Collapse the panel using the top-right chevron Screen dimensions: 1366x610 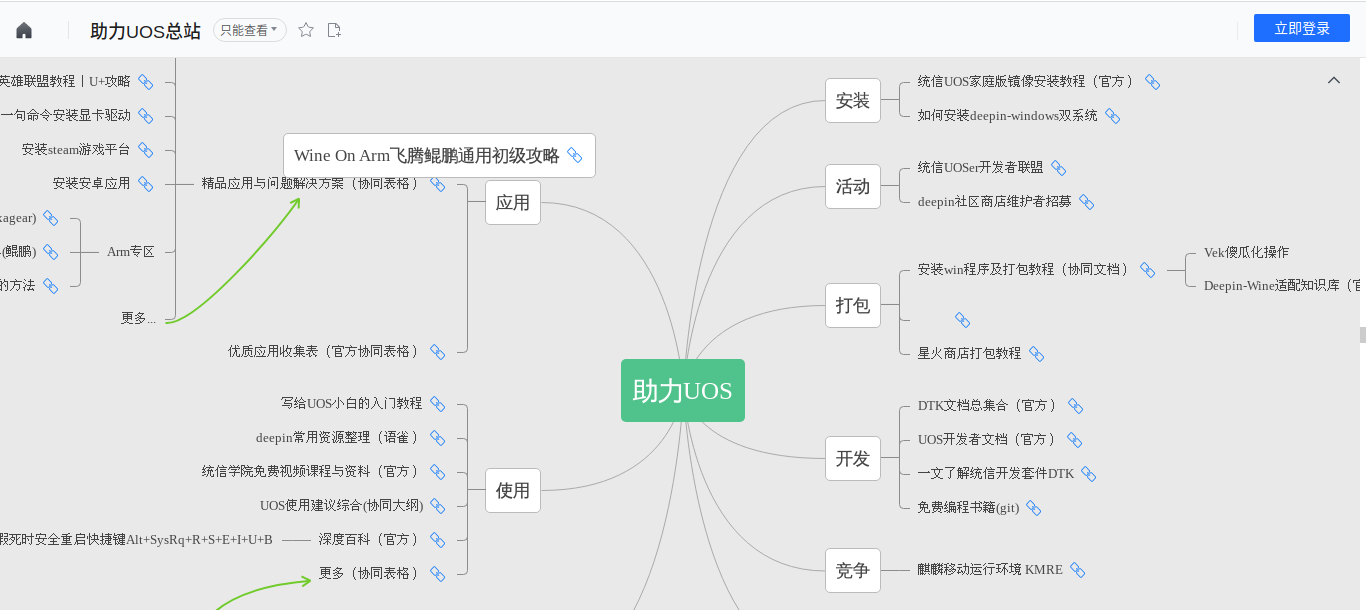coord(1333,79)
